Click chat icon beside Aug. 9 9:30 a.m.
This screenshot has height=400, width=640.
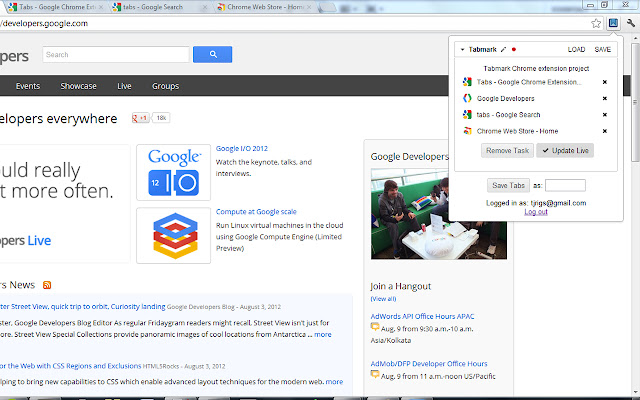point(375,327)
